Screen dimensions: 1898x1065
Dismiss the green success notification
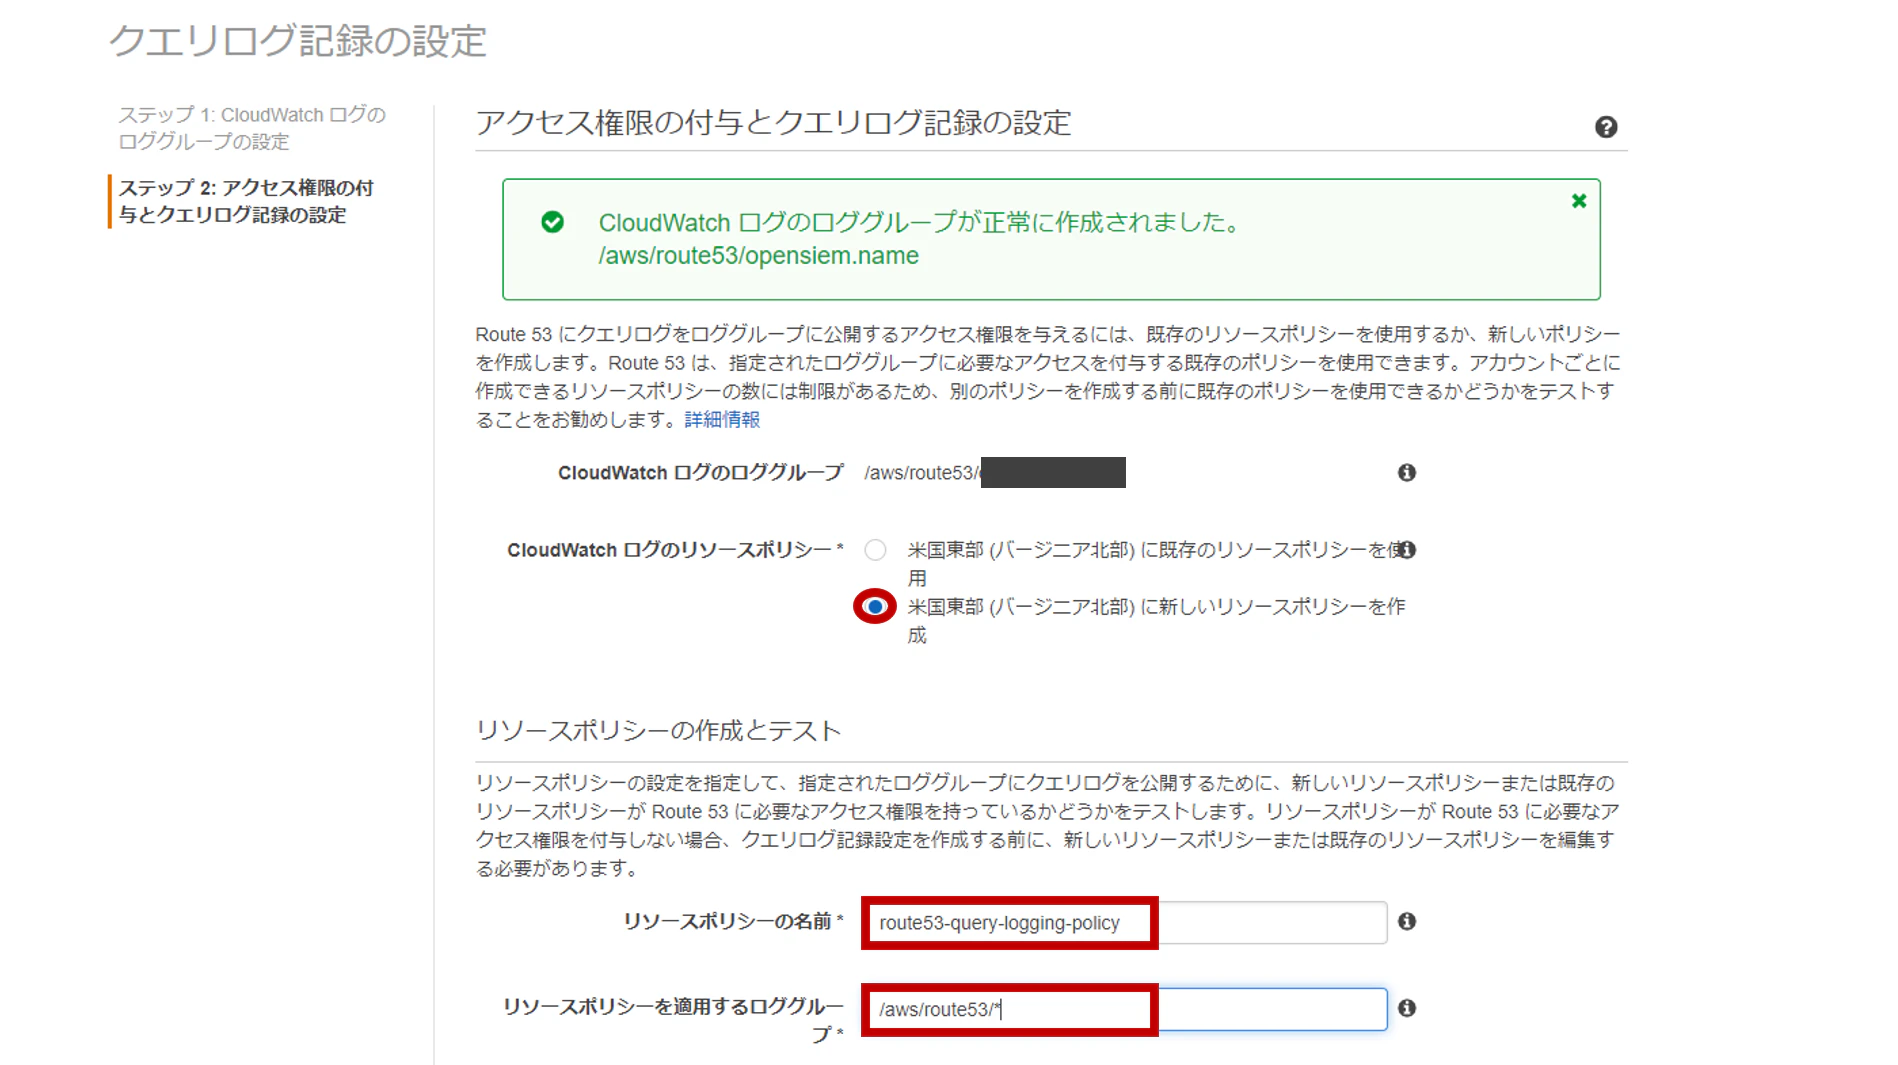click(1579, 201)
